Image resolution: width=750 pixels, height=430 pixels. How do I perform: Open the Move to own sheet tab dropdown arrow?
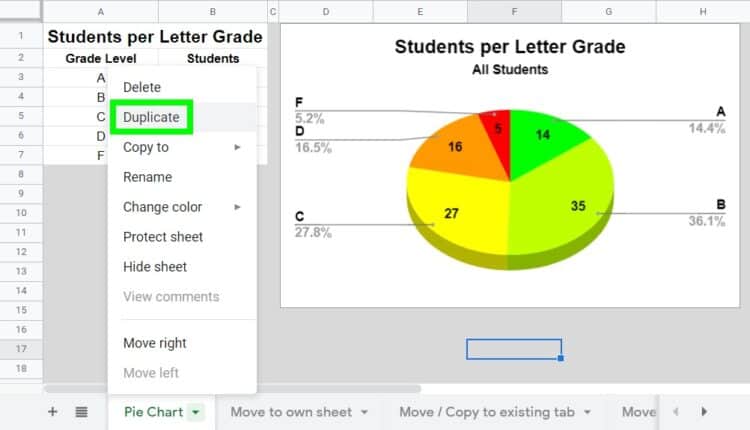(364, 412)
